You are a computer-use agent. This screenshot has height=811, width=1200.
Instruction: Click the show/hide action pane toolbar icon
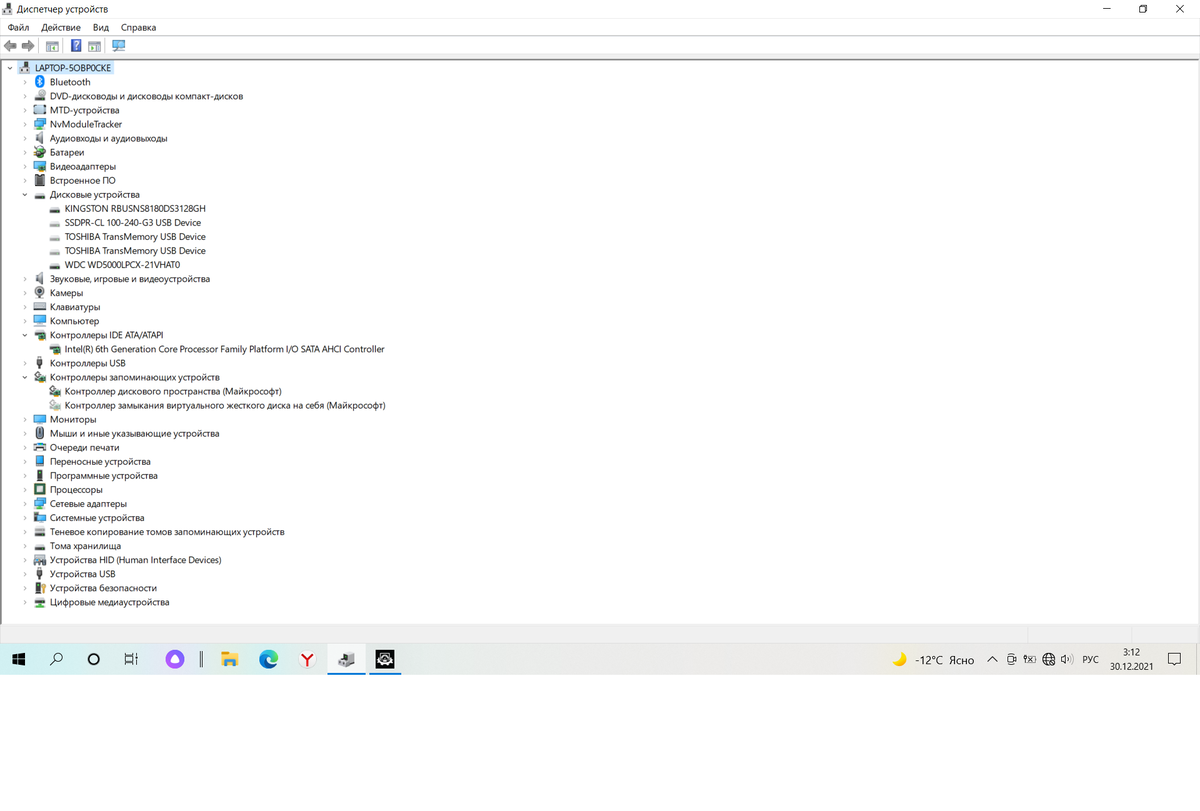click(x=94, y=46)
